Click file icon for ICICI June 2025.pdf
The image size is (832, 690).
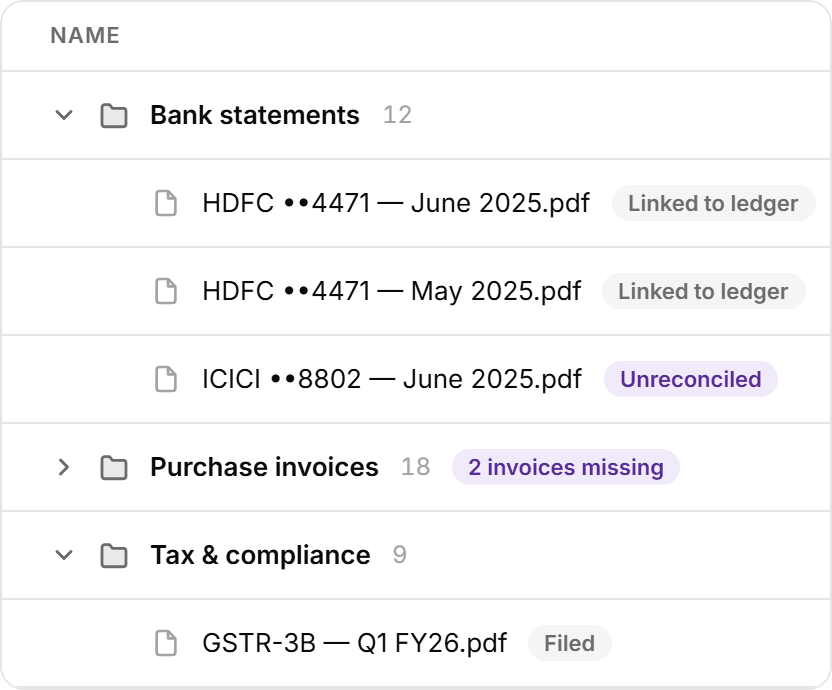(166, 379)
